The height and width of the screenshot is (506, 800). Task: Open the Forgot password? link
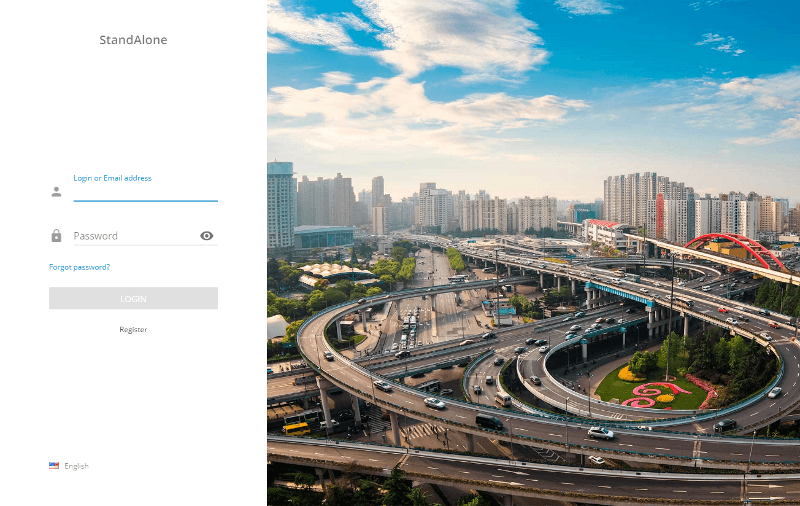click(80, 267)
